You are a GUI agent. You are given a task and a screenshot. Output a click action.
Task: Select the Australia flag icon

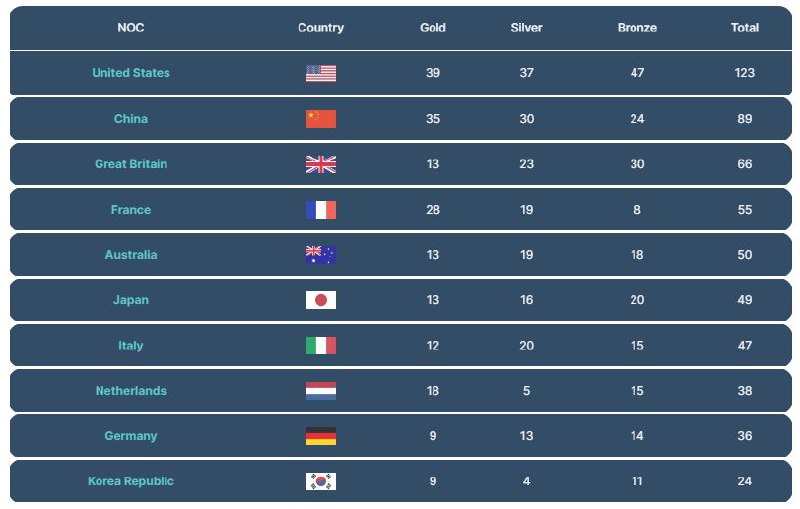point(321,255)
